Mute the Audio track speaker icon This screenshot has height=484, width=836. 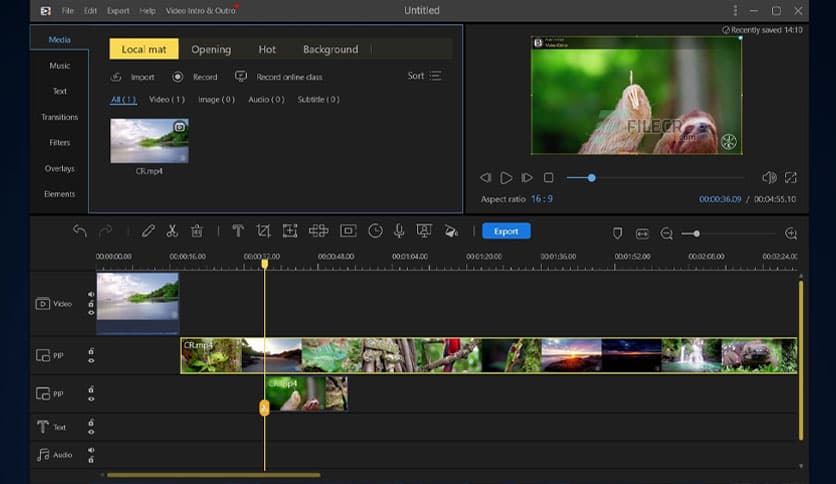pyautogui.click(x=91, y=450)
